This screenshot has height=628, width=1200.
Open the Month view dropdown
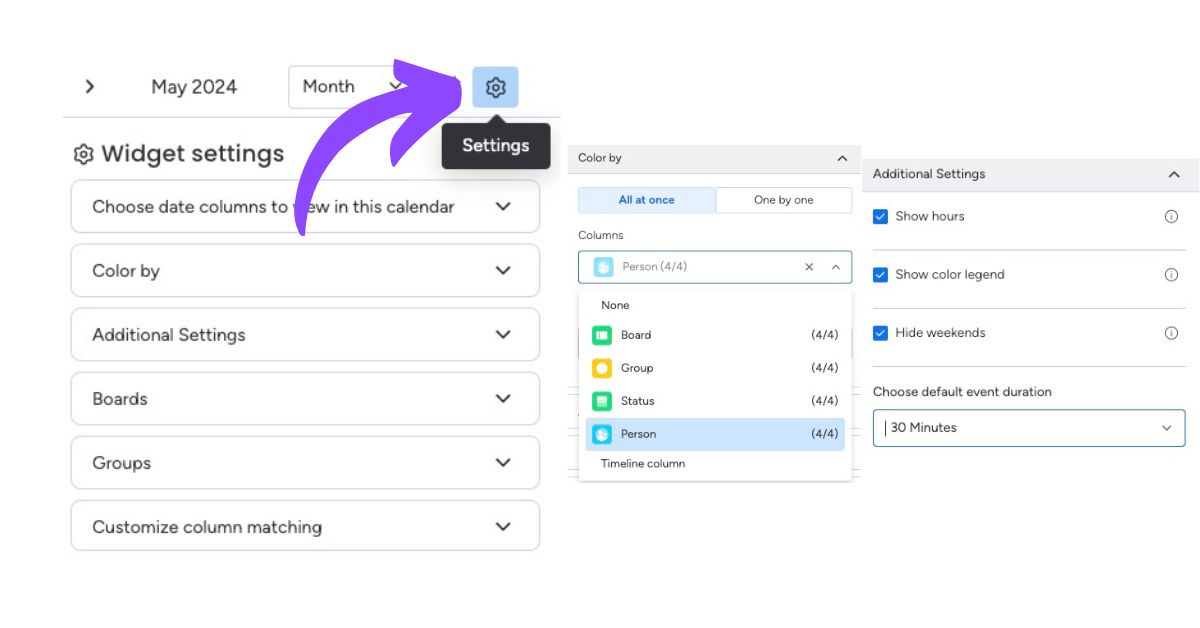(x=350, y=87)
